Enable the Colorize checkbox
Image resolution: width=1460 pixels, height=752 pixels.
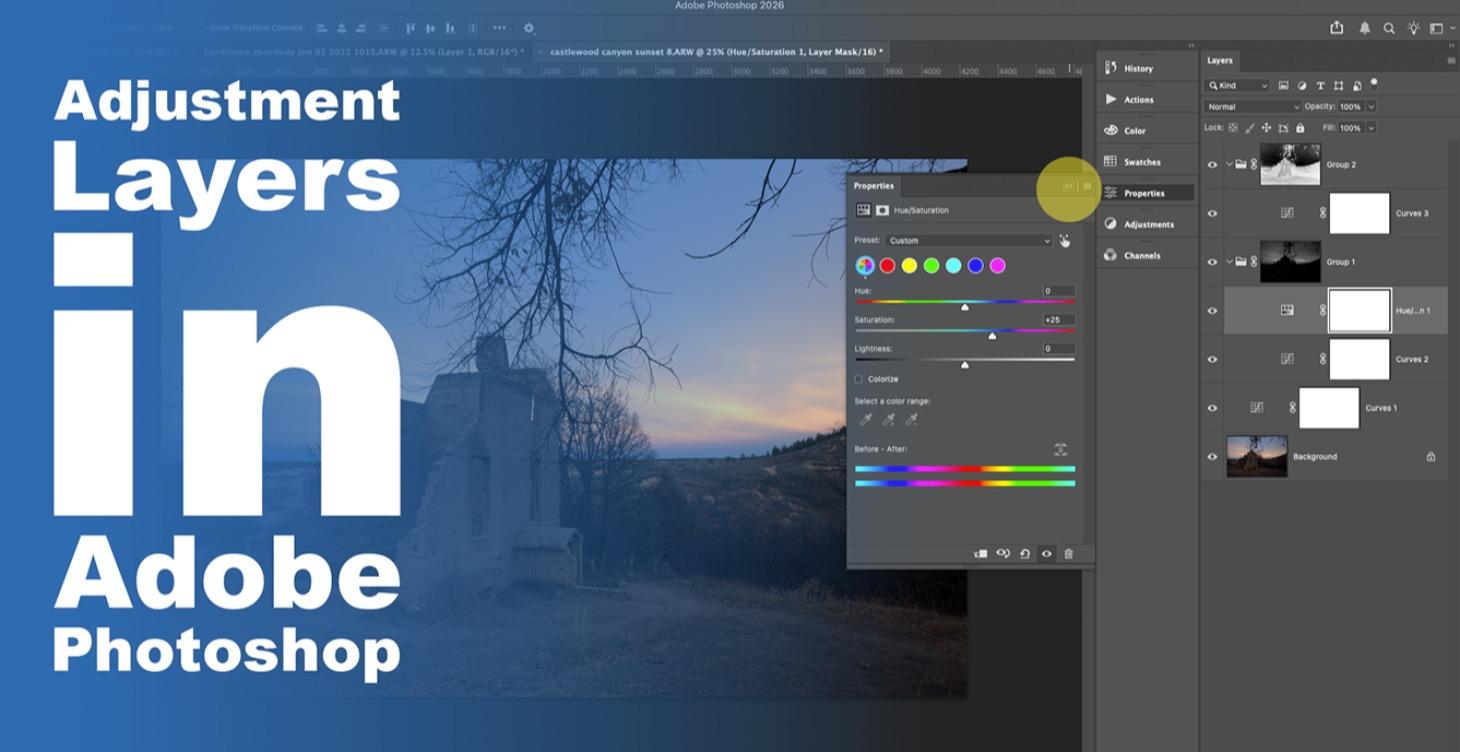(x=858, y=379)
